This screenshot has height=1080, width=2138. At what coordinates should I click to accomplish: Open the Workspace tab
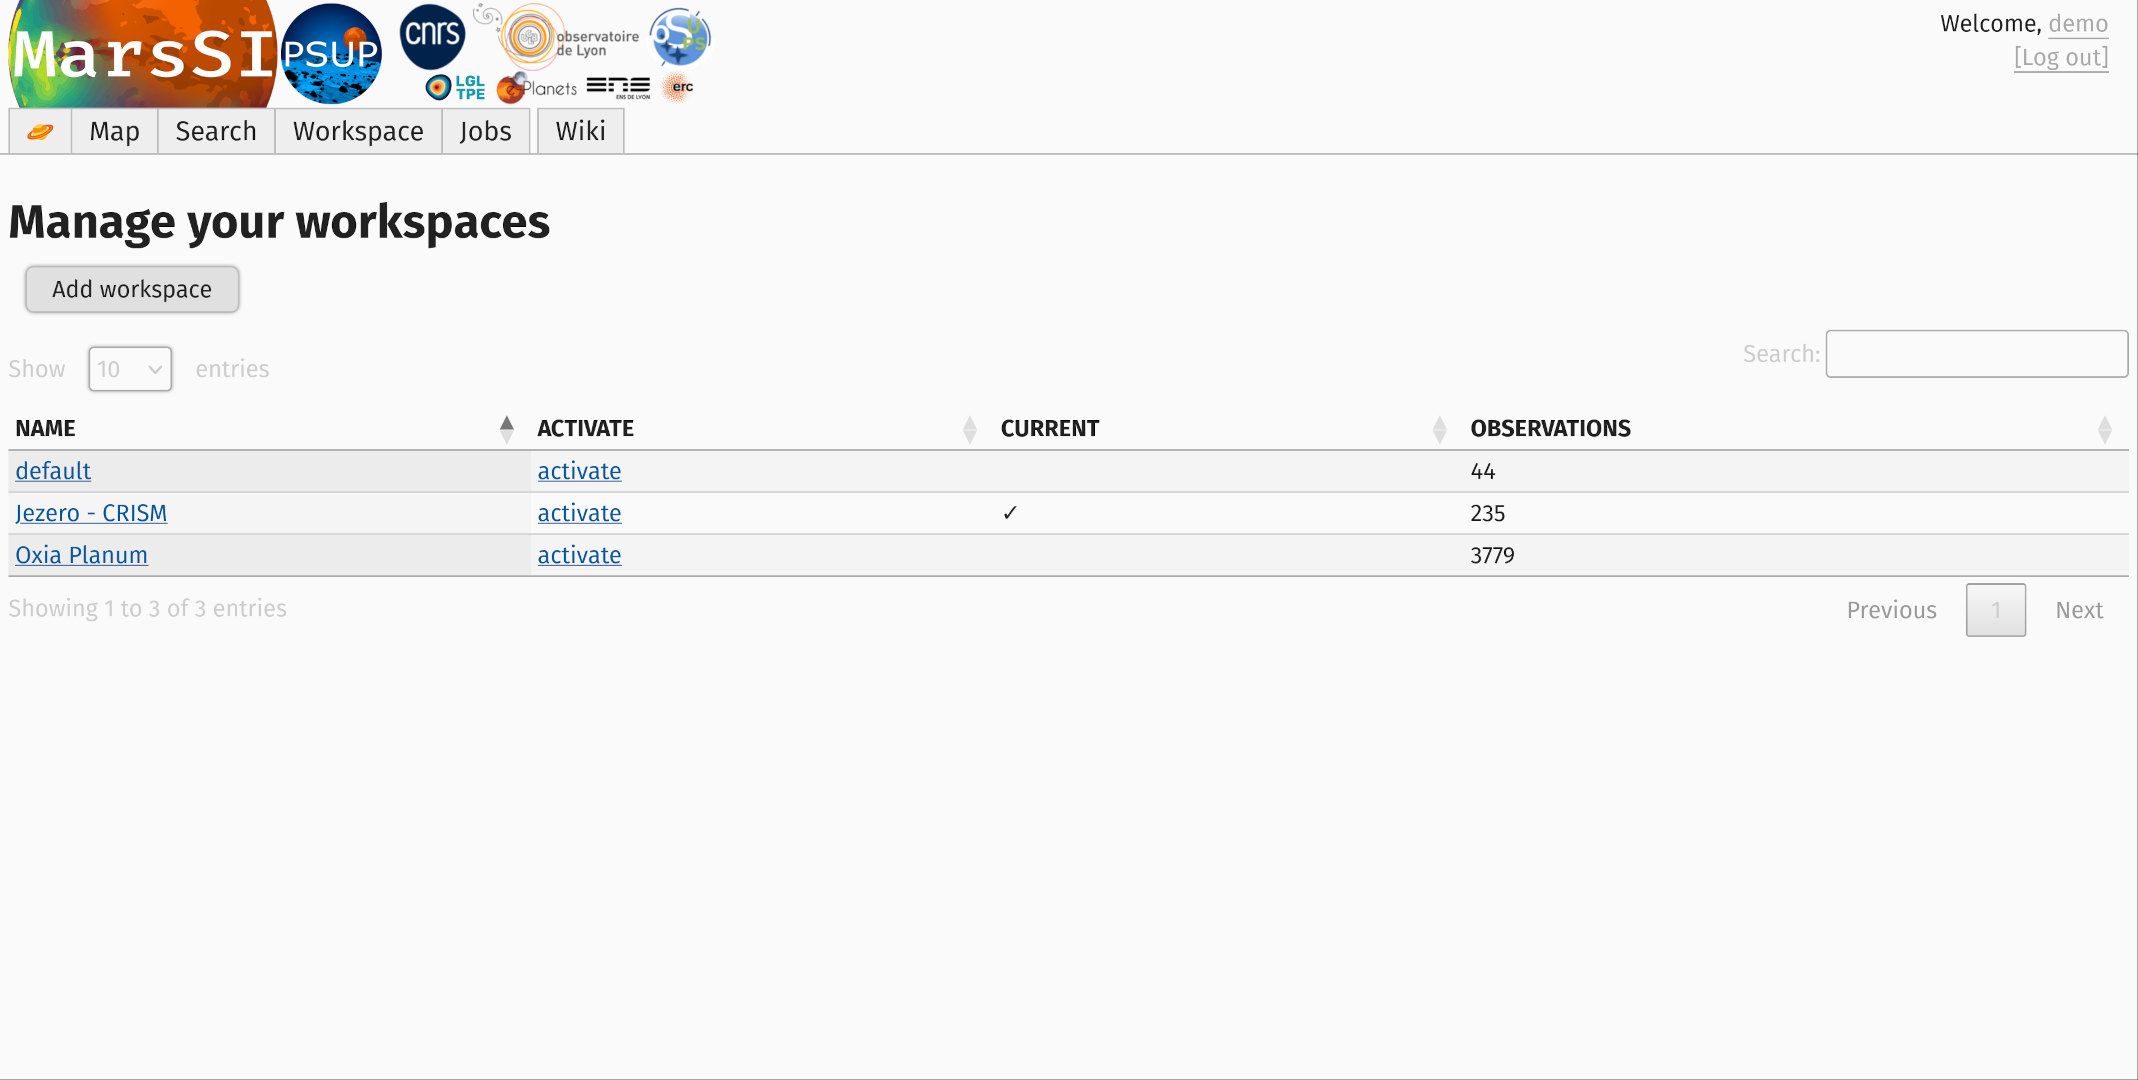point(358,131)
